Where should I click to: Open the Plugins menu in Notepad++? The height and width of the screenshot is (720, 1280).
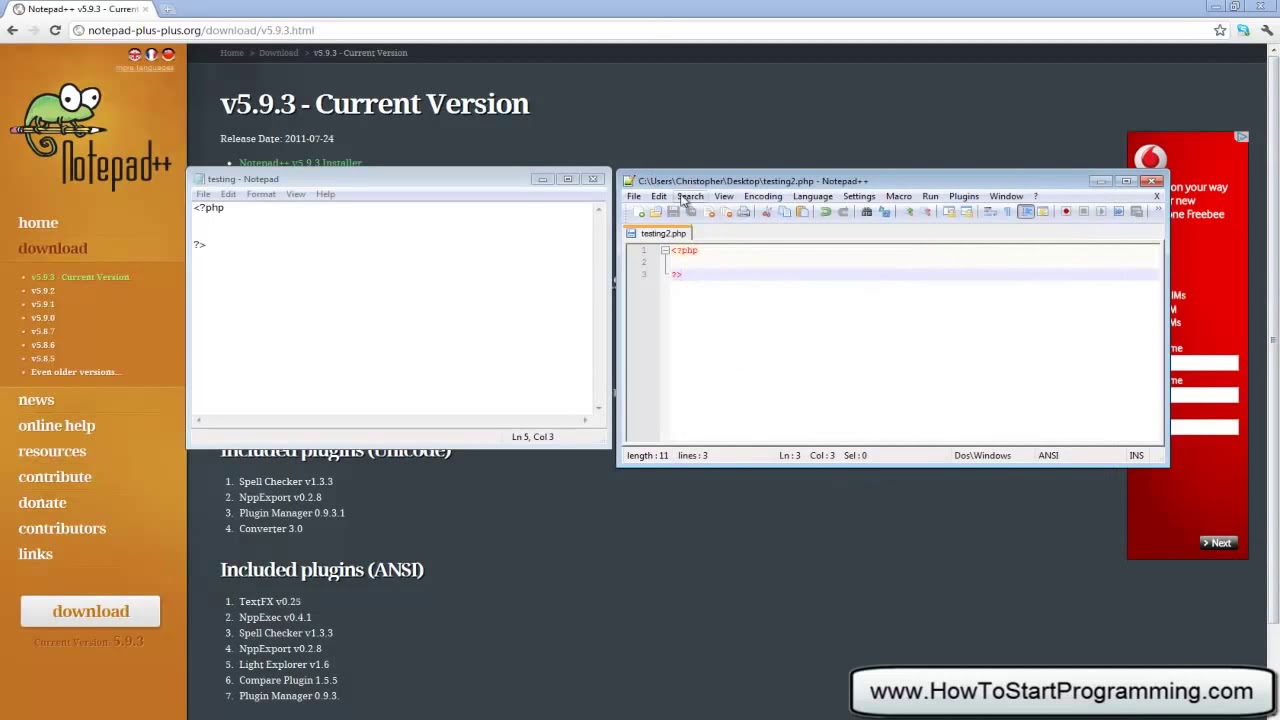click(x=964, y=196)
